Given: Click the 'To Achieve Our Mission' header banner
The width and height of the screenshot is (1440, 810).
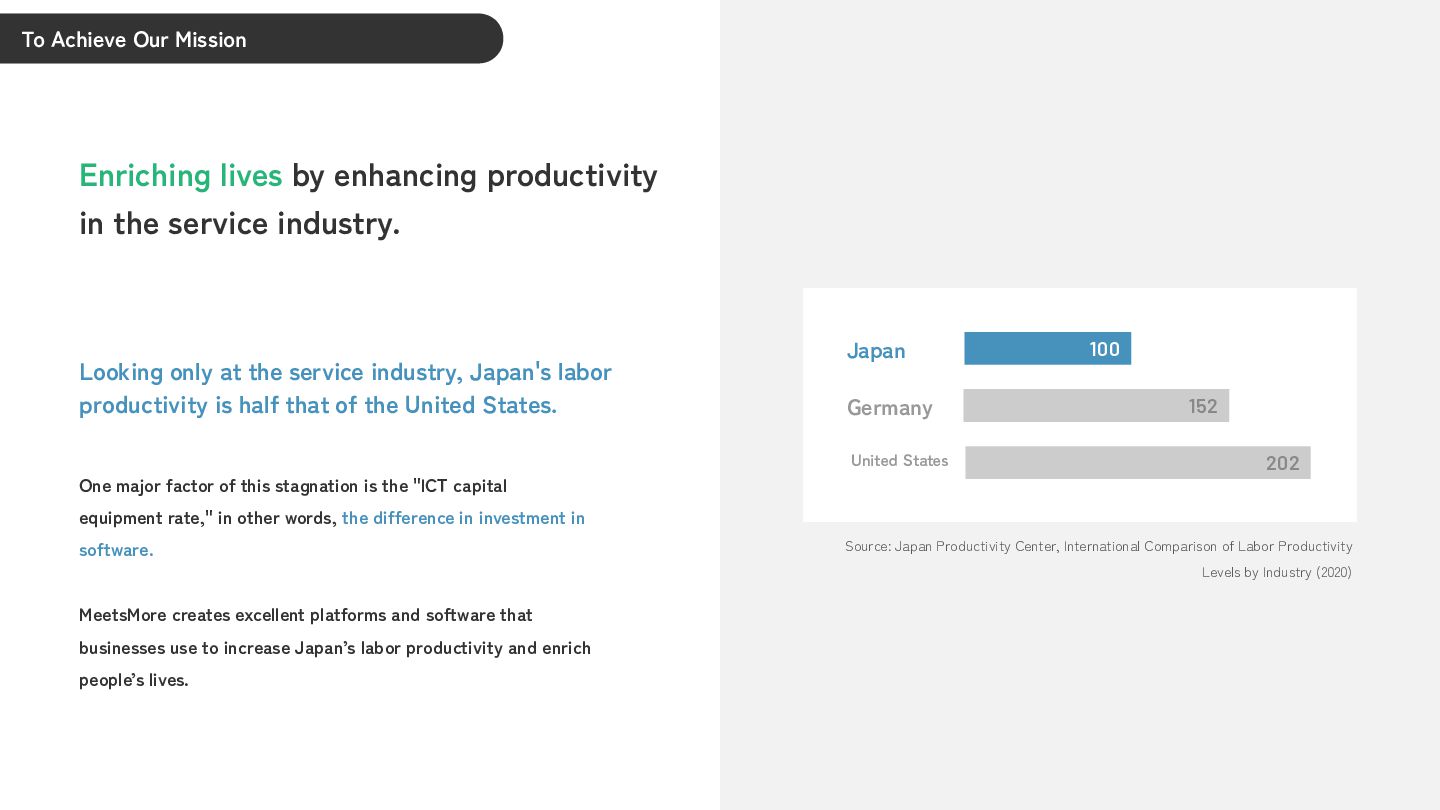Looking at the screenshot, I should [250, 39].
